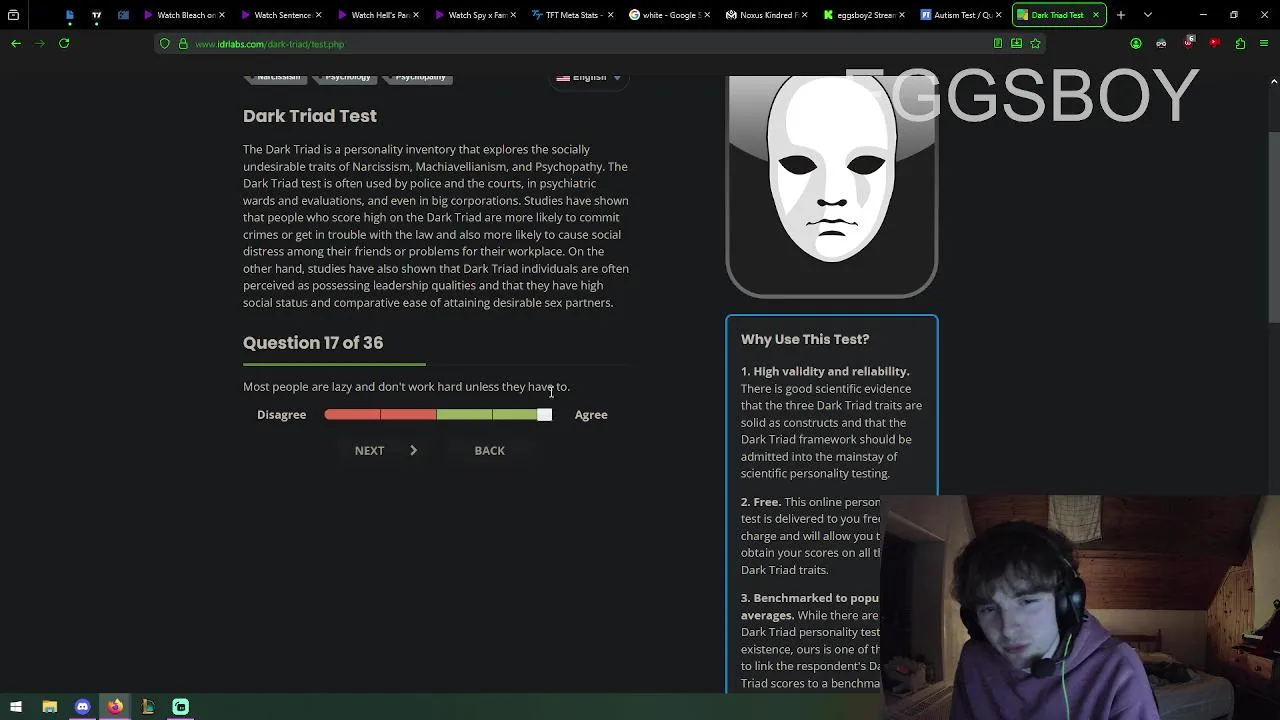This screenshot has height=720, width=1280.
Task: Reload the current page
Action: (x=64, y=43)
